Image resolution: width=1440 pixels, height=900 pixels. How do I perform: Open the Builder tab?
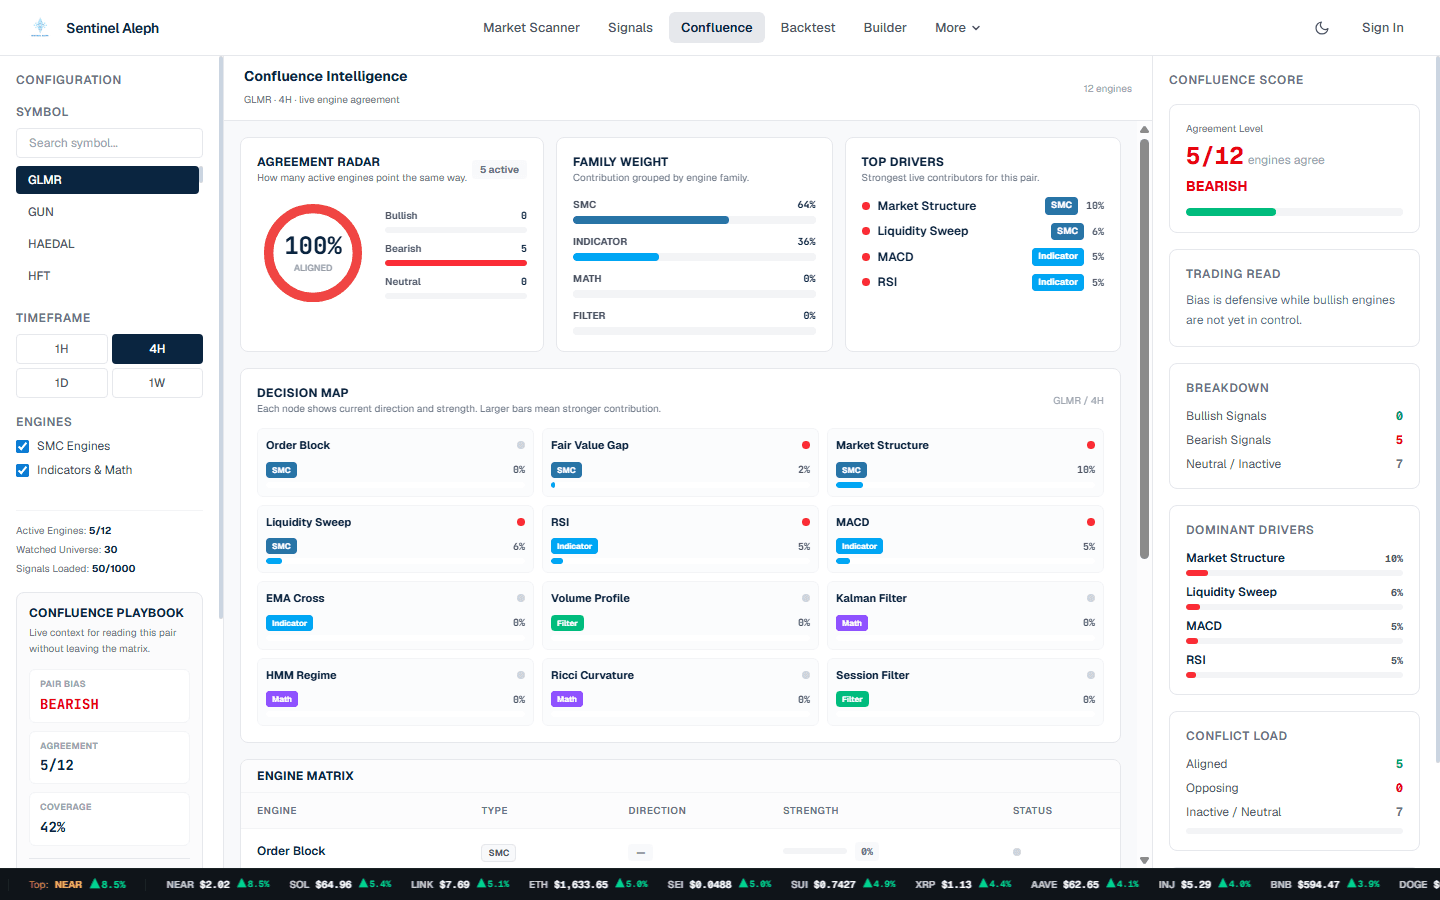pos(885,28)
